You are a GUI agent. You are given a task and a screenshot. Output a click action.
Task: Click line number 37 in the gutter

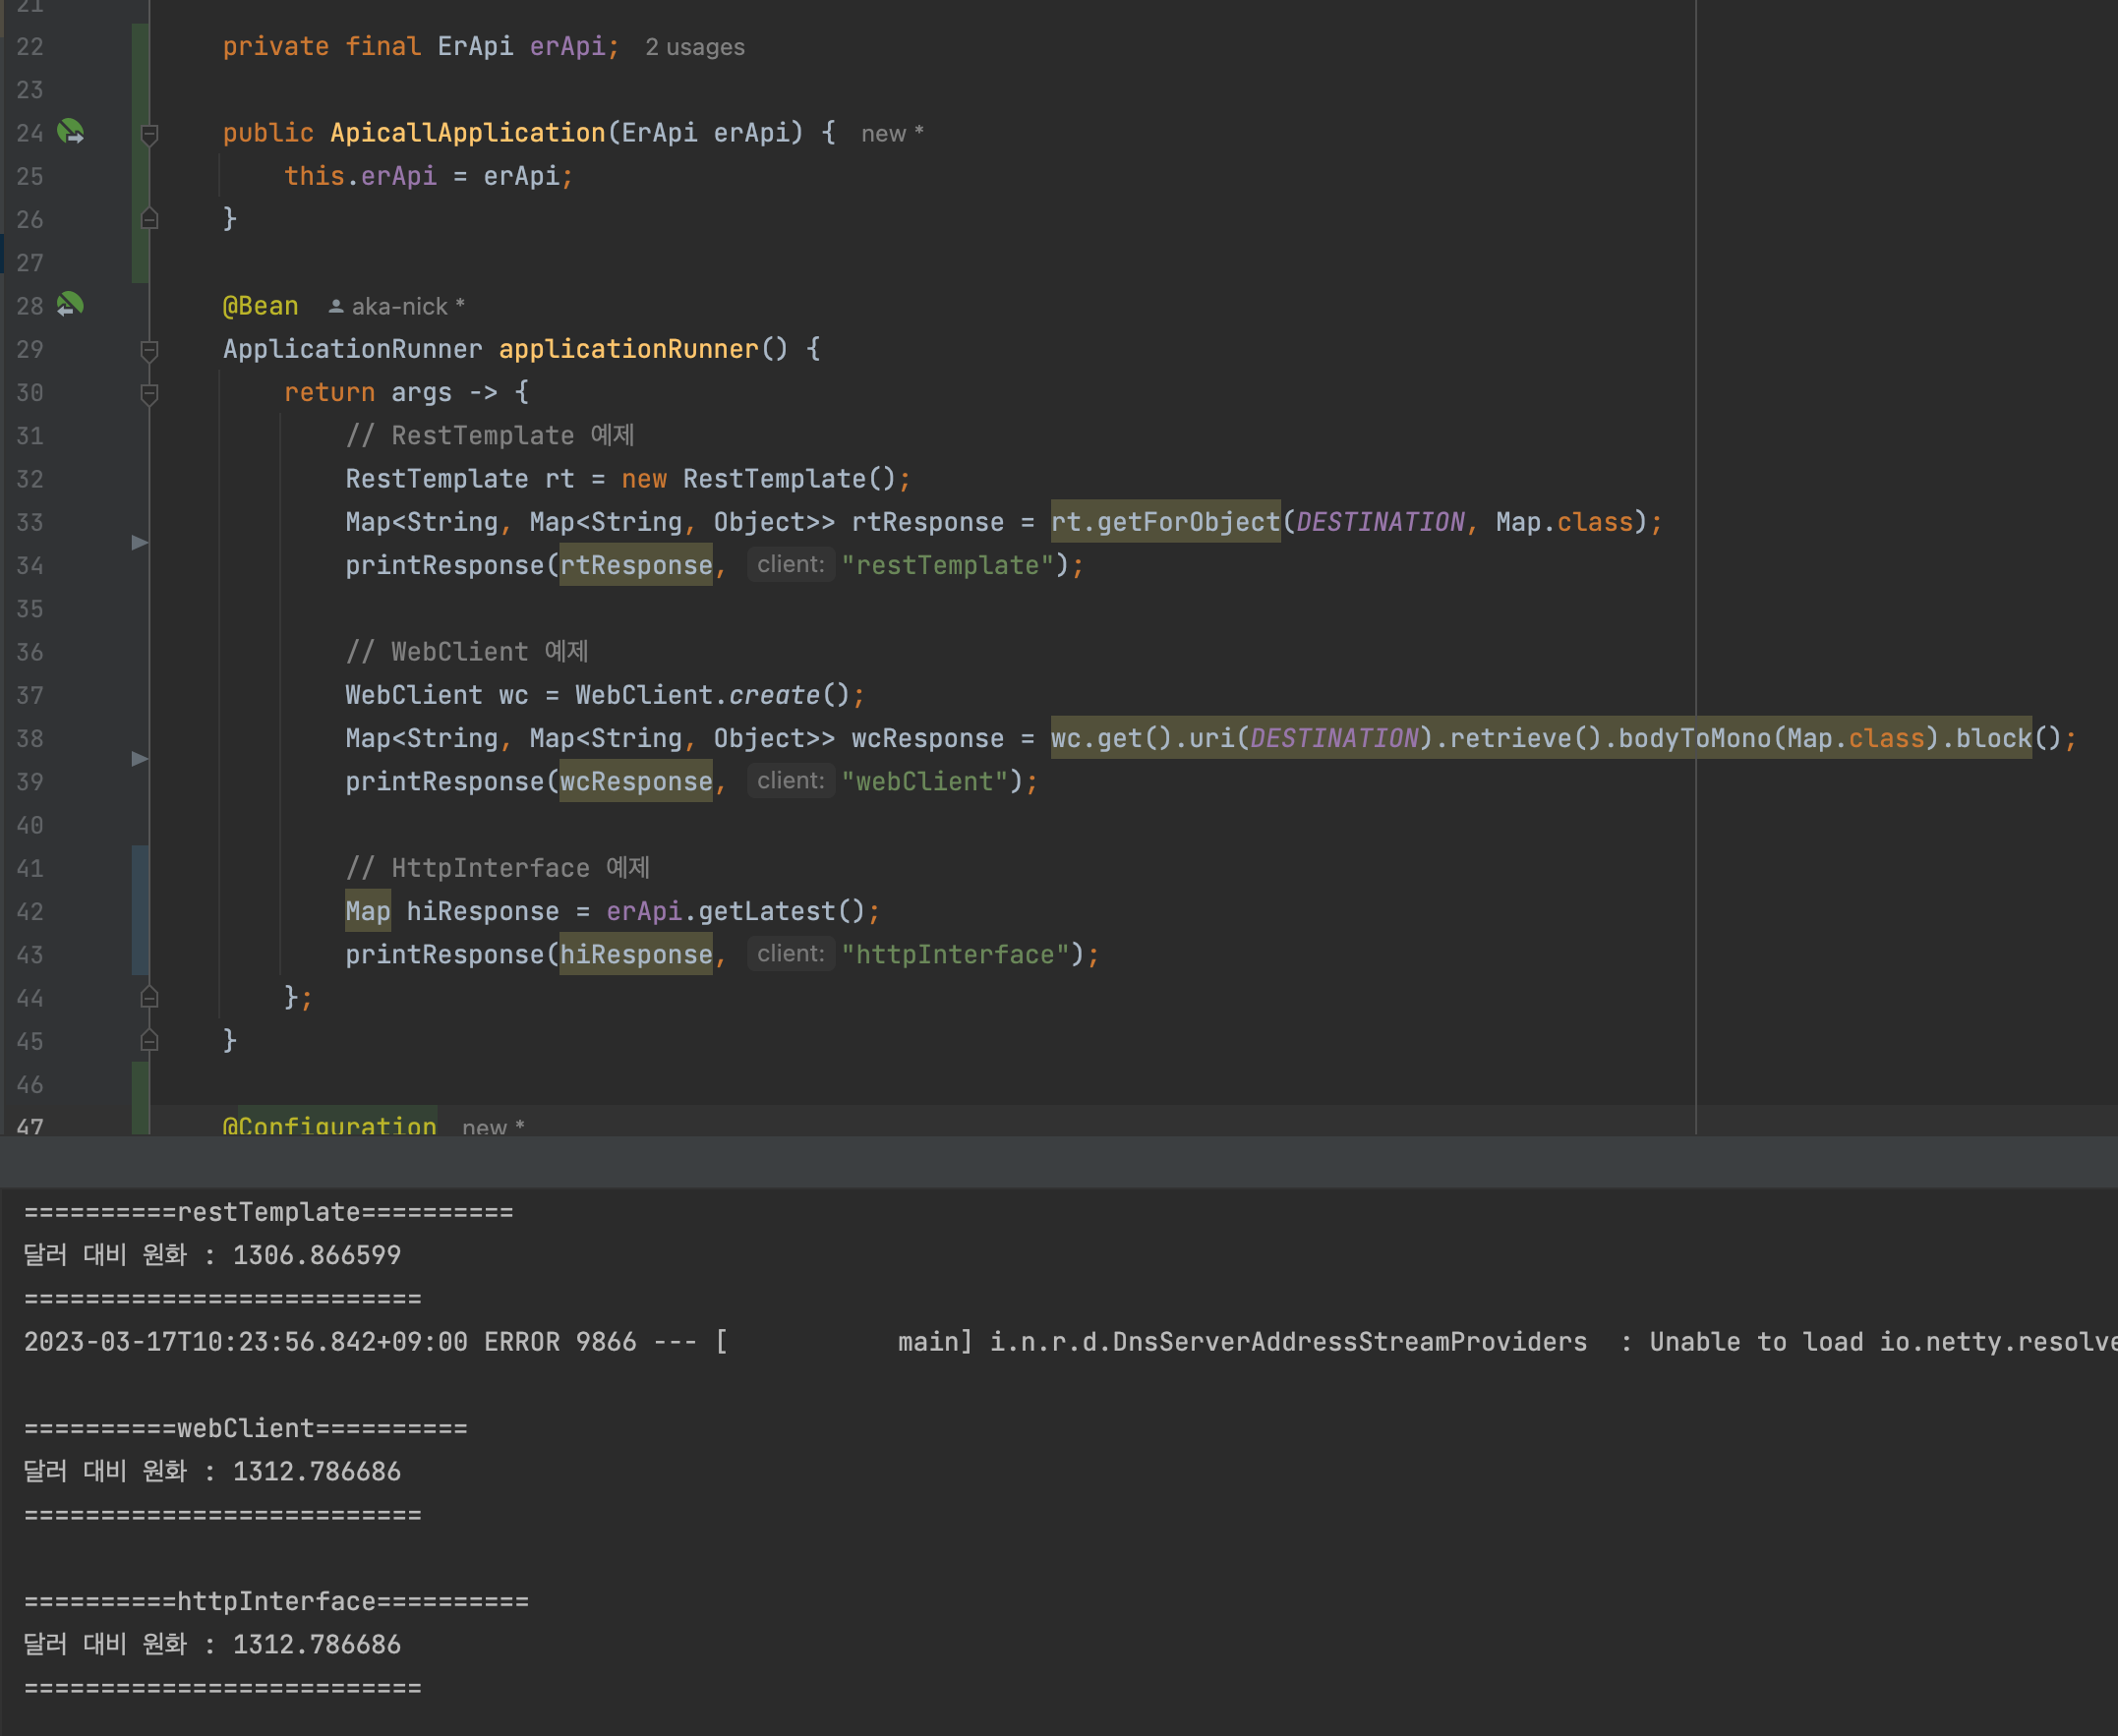click(x=30, y=695)
